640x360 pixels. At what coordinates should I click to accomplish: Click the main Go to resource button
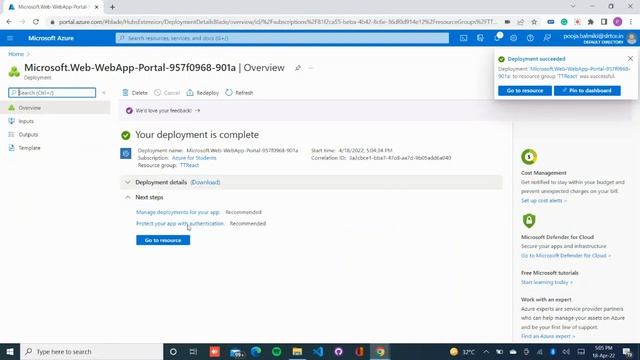pos(163,240)
